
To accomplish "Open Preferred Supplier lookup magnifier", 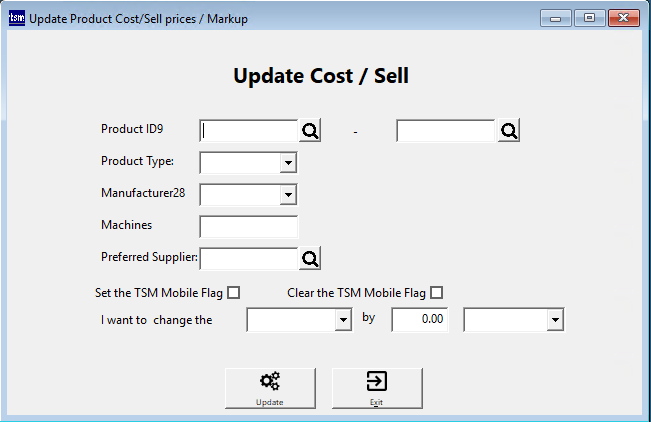I will [310, 259].
